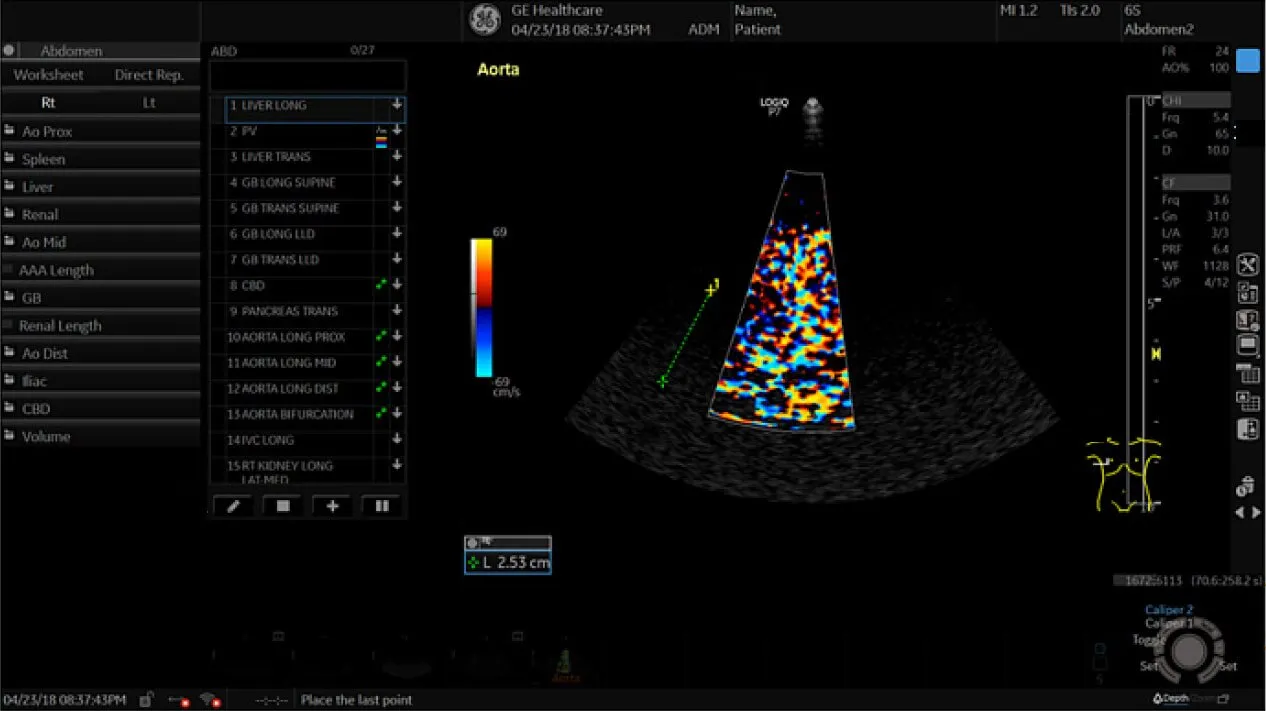Toggle the Abdomen radio button at top left
The image size is (1266, 711).
(x=9, y=50)
